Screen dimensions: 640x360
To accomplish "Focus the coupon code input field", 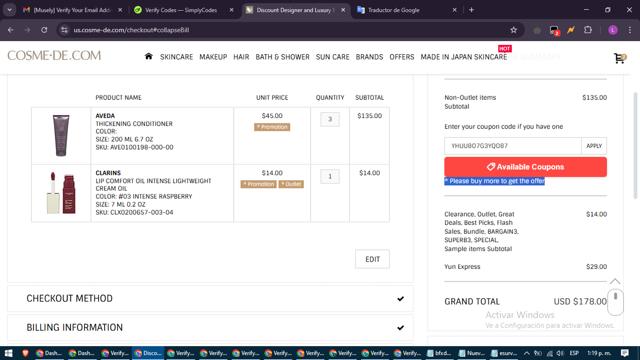I will click(x=513, y=146).
